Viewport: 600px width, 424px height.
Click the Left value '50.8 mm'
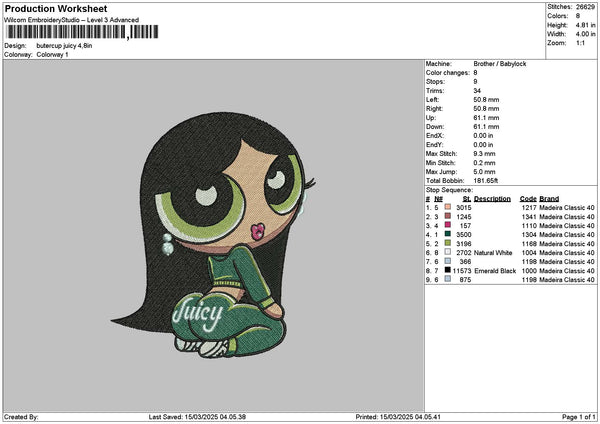tap(486, 99)
